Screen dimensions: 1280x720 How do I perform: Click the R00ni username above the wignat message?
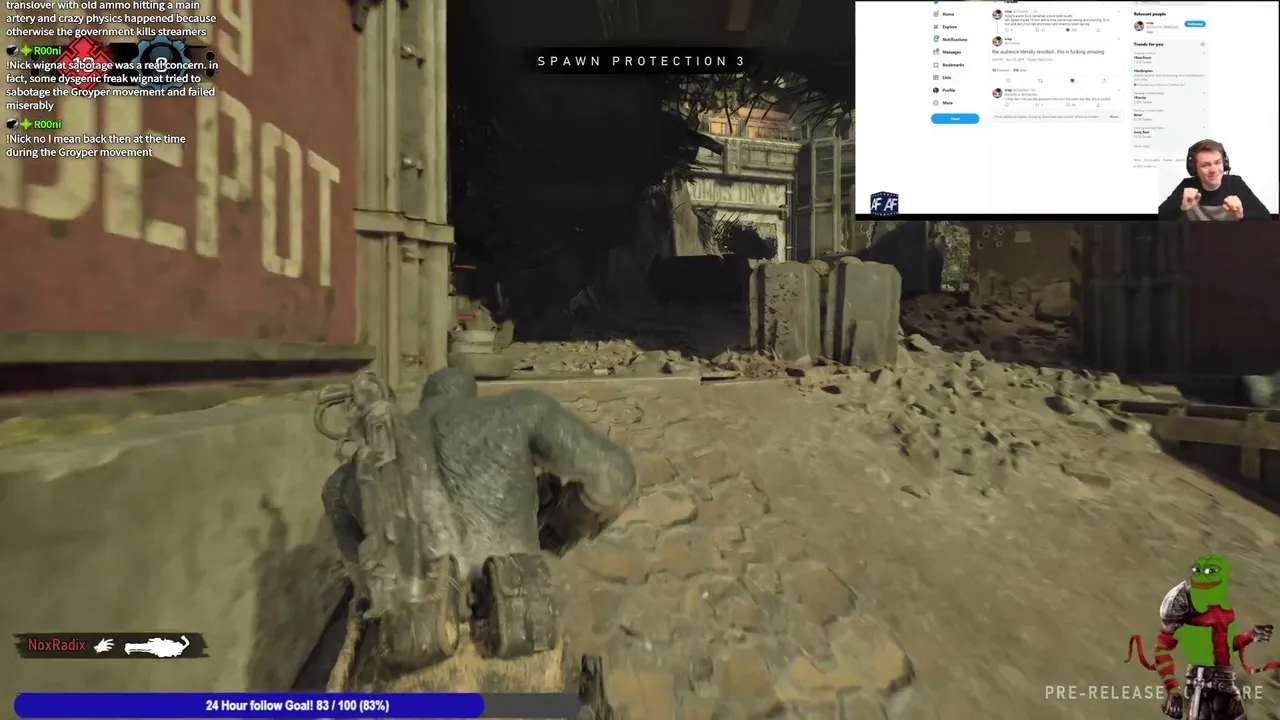click(x=47, y=50)
